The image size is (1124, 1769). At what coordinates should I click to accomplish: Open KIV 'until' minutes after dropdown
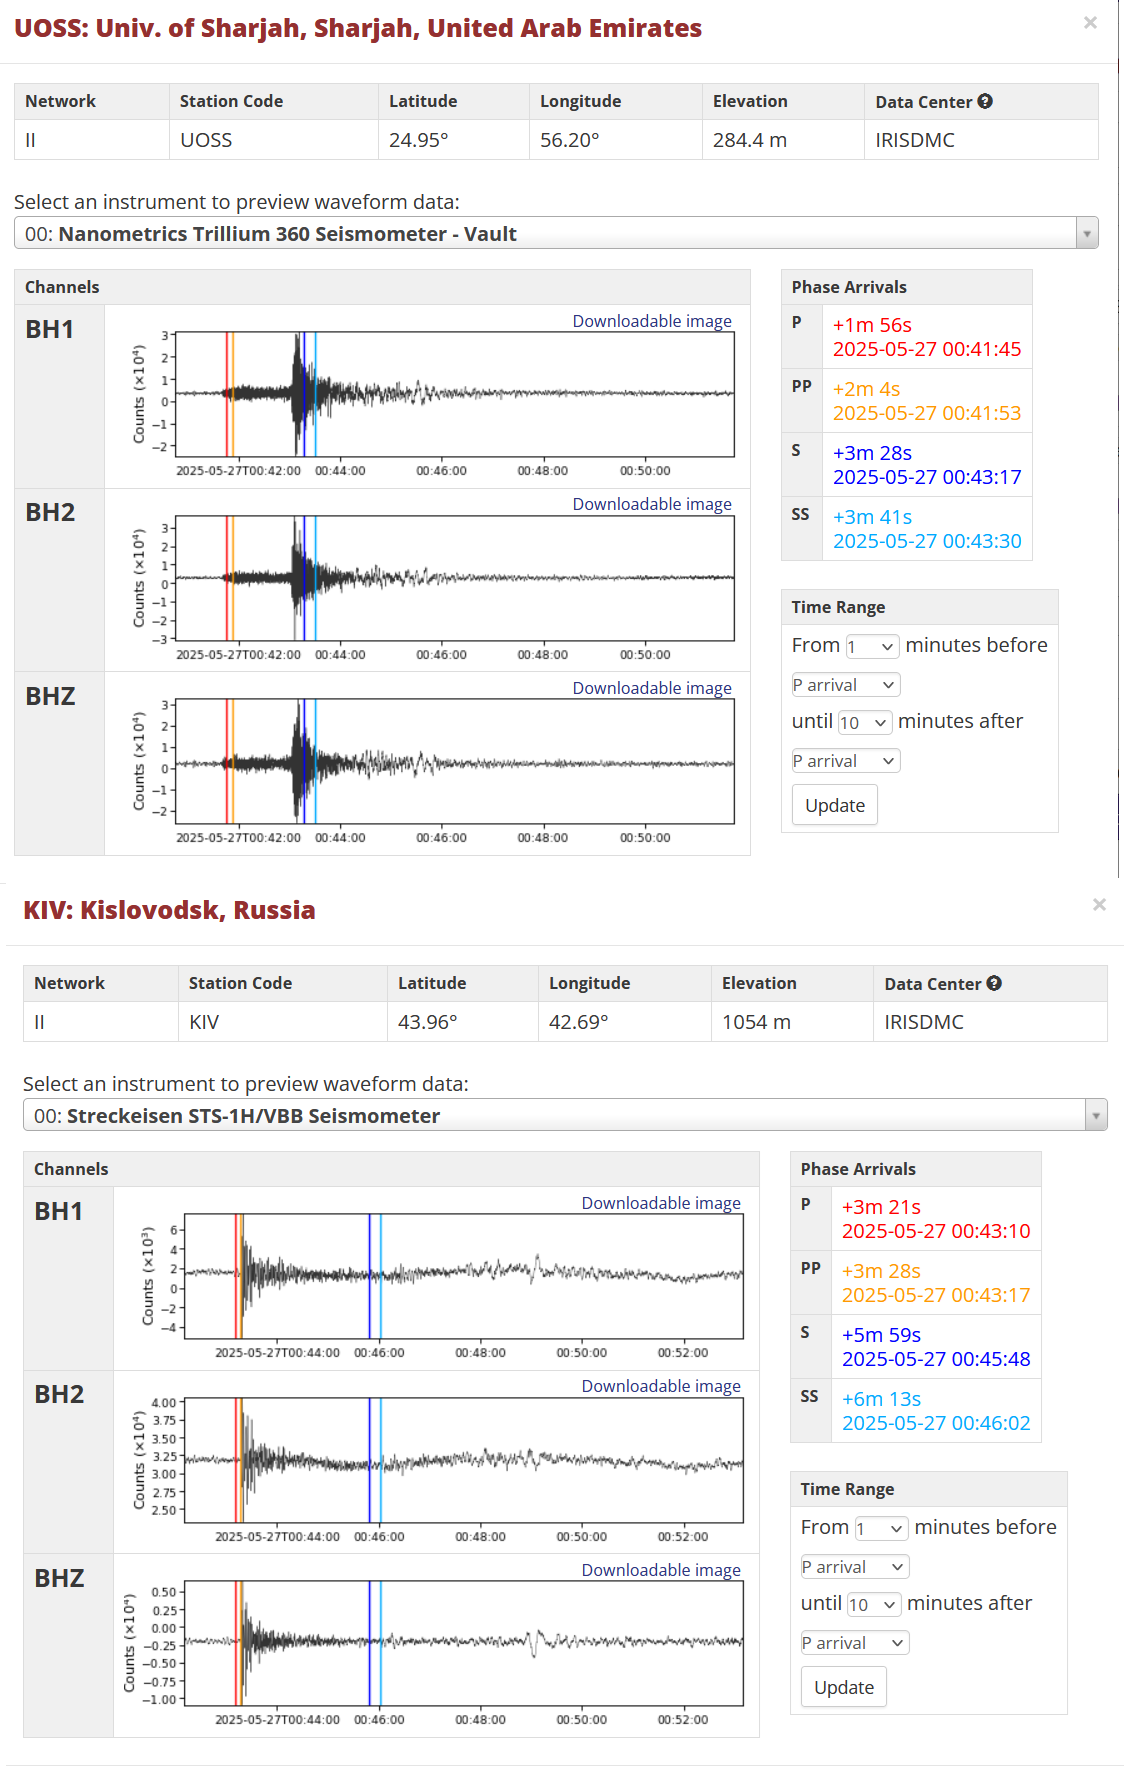pyautogui.click(x=874, y=1604)
